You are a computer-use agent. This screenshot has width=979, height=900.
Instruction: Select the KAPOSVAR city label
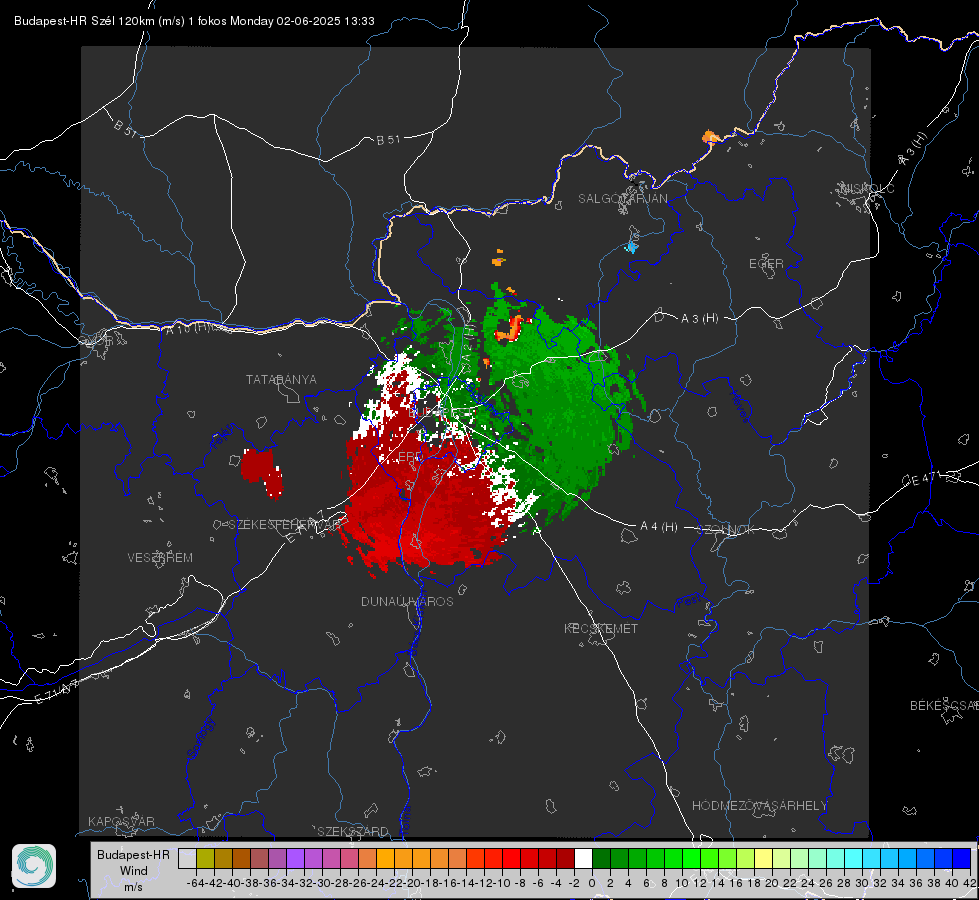[x=121, y=821]
